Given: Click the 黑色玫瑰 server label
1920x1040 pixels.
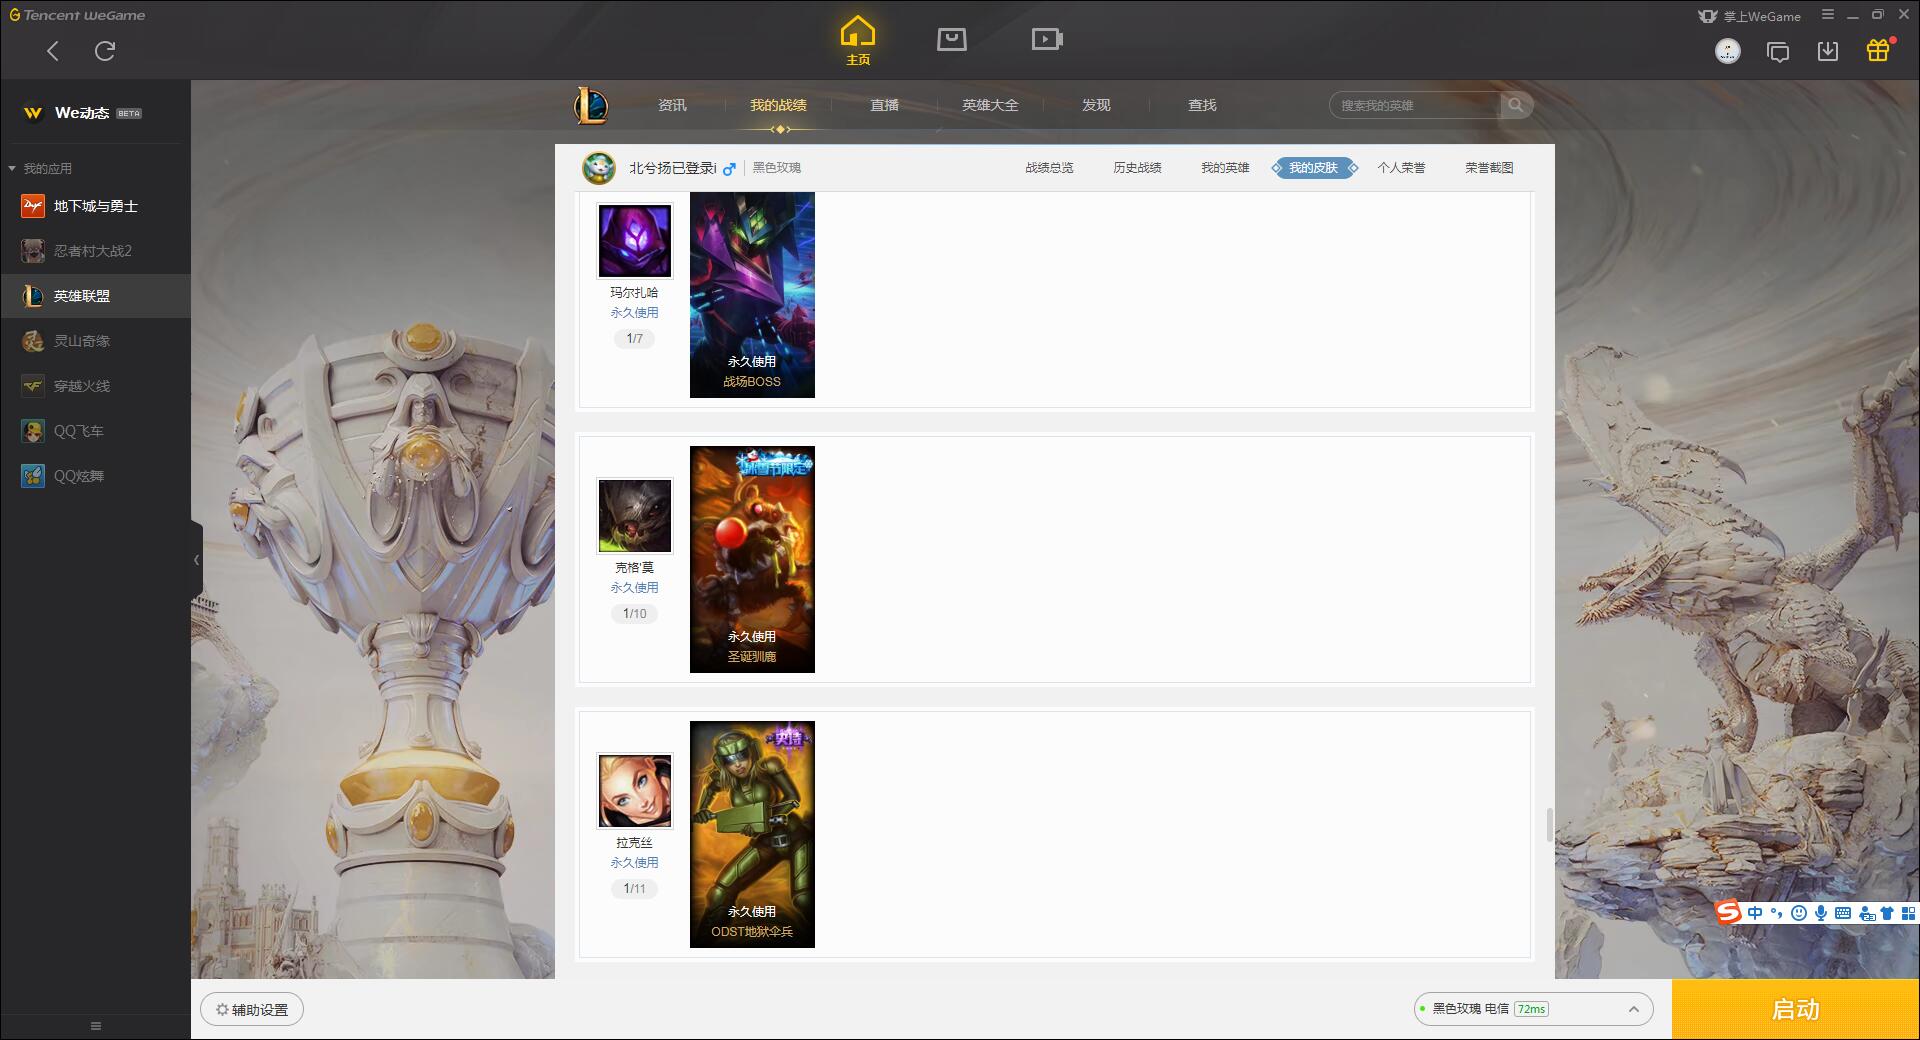Looking at the screenshot, I should pos(777,168).
